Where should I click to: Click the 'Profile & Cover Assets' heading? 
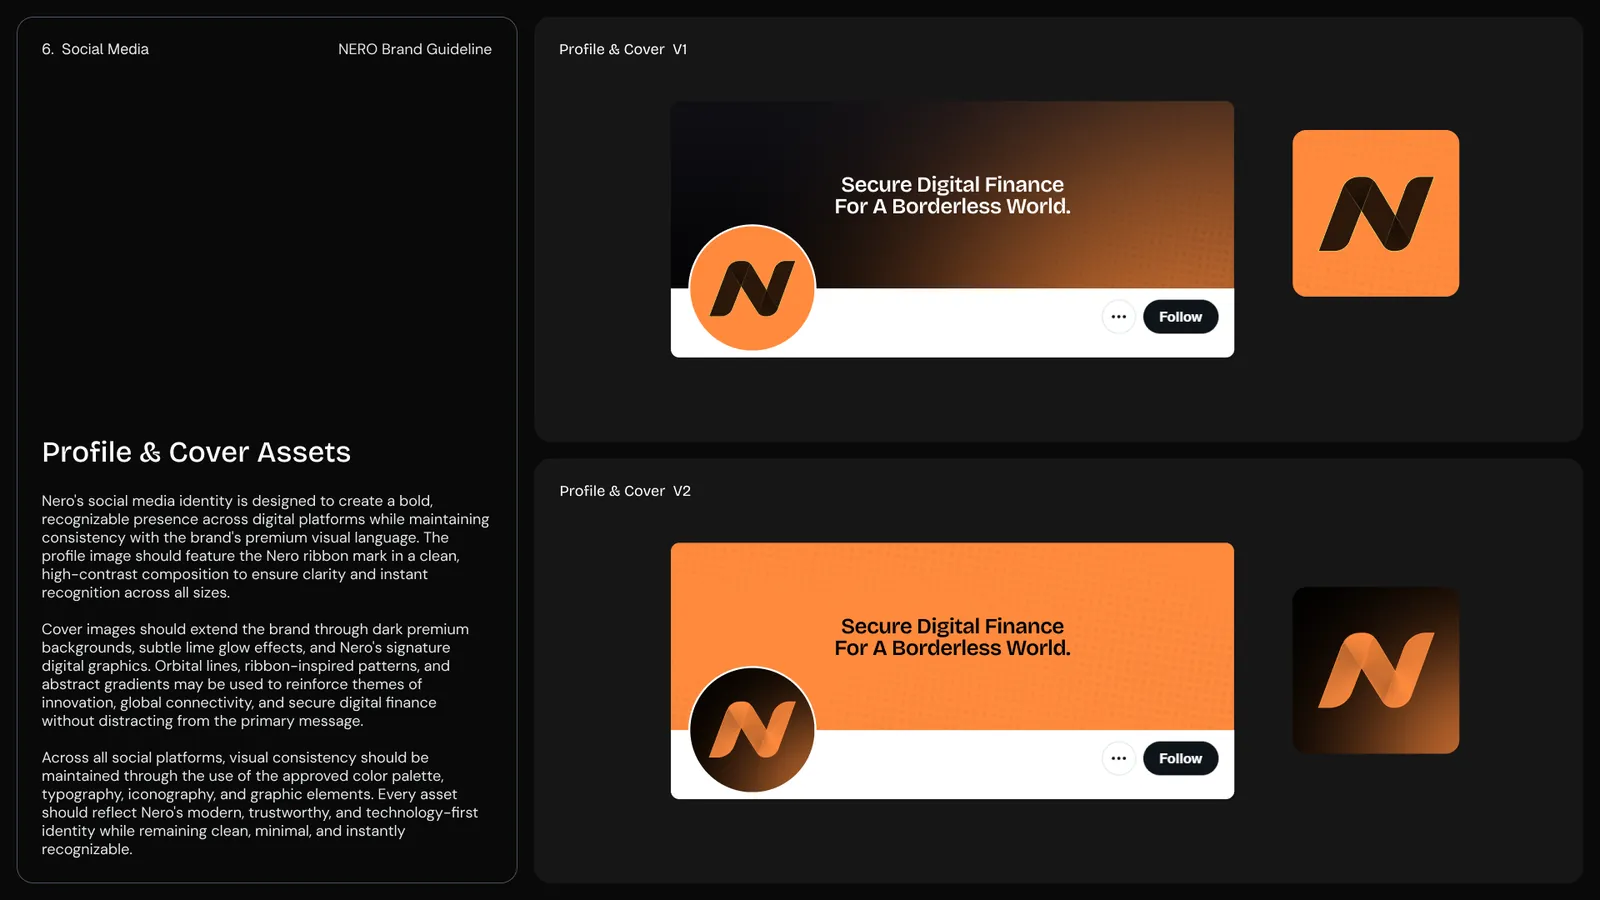coord(196,452)
